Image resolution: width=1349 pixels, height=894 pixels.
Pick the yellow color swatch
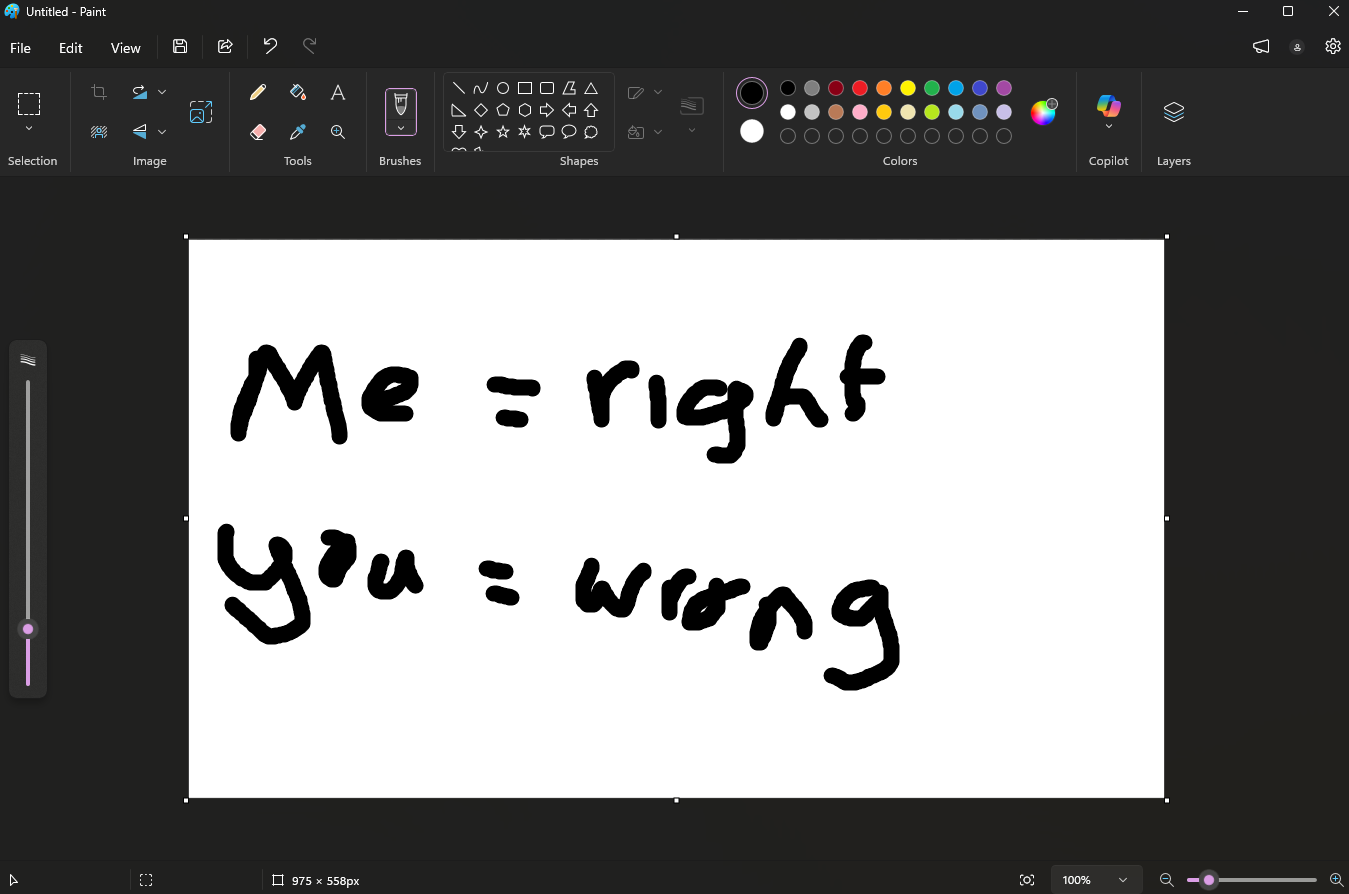908,88
